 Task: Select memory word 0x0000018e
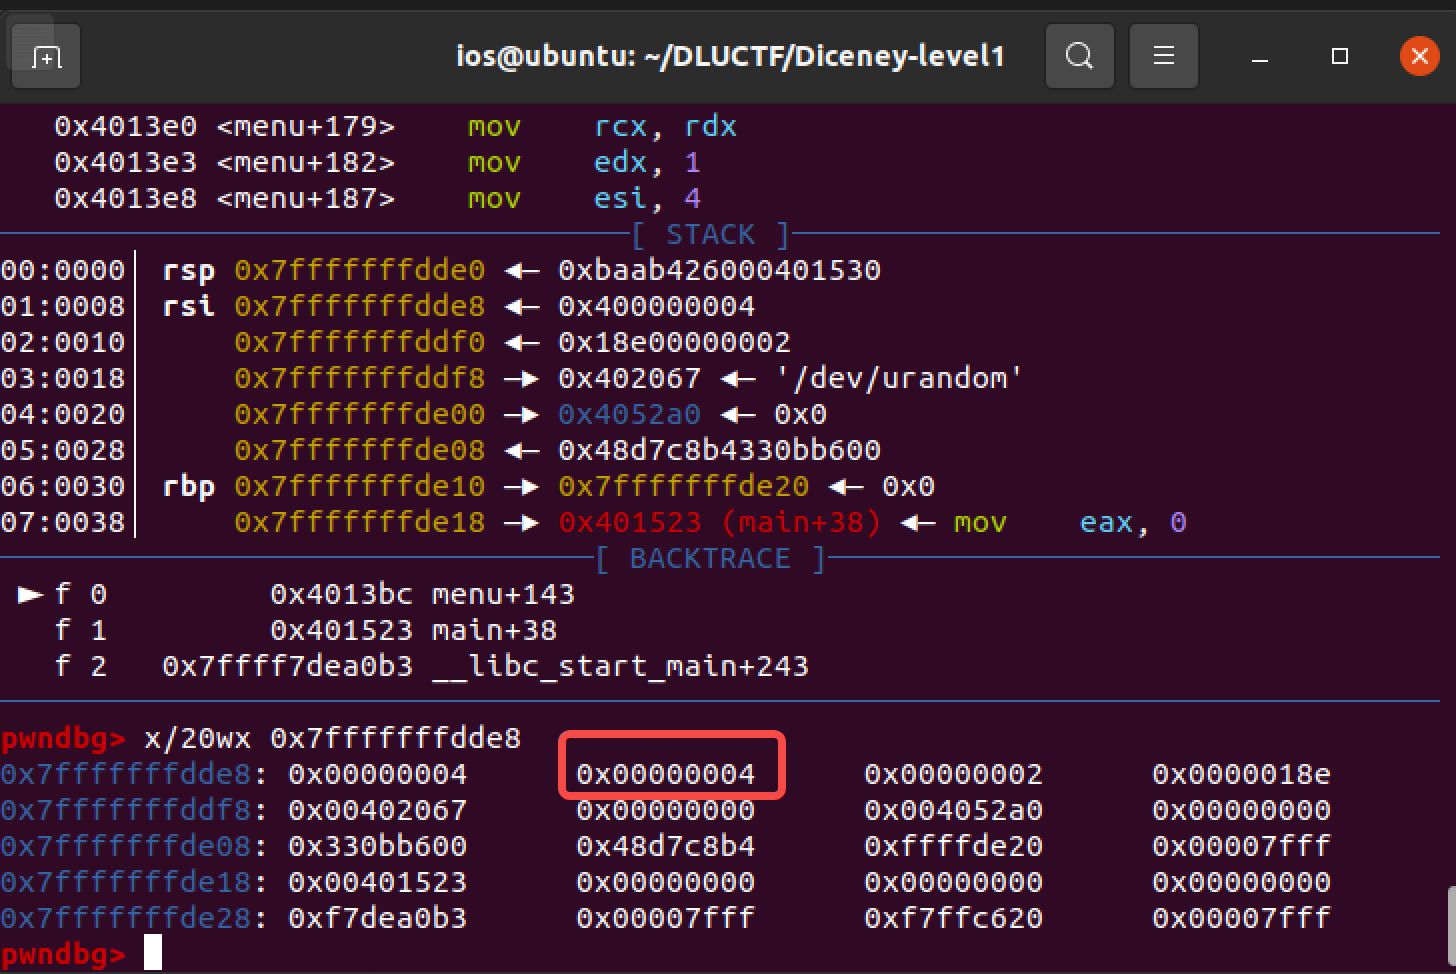pos(1241,775)
